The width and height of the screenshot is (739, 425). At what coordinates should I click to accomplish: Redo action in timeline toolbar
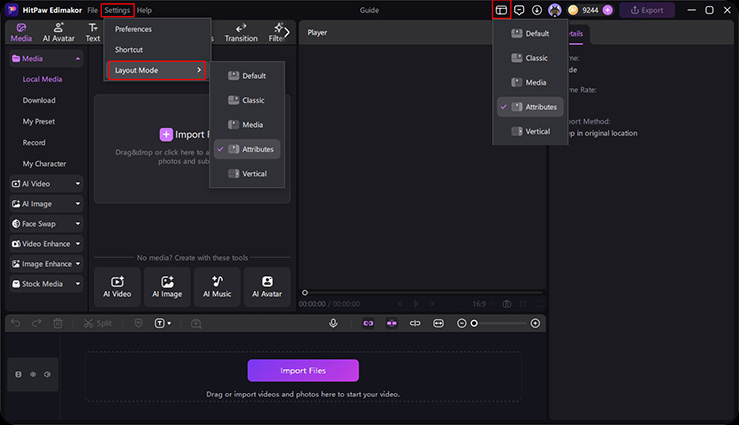point(36,323)
